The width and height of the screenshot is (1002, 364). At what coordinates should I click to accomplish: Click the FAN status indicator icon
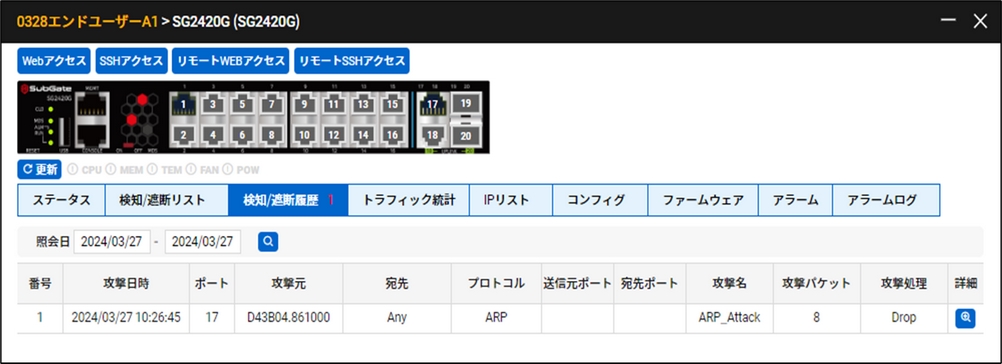tap(190, 170)
